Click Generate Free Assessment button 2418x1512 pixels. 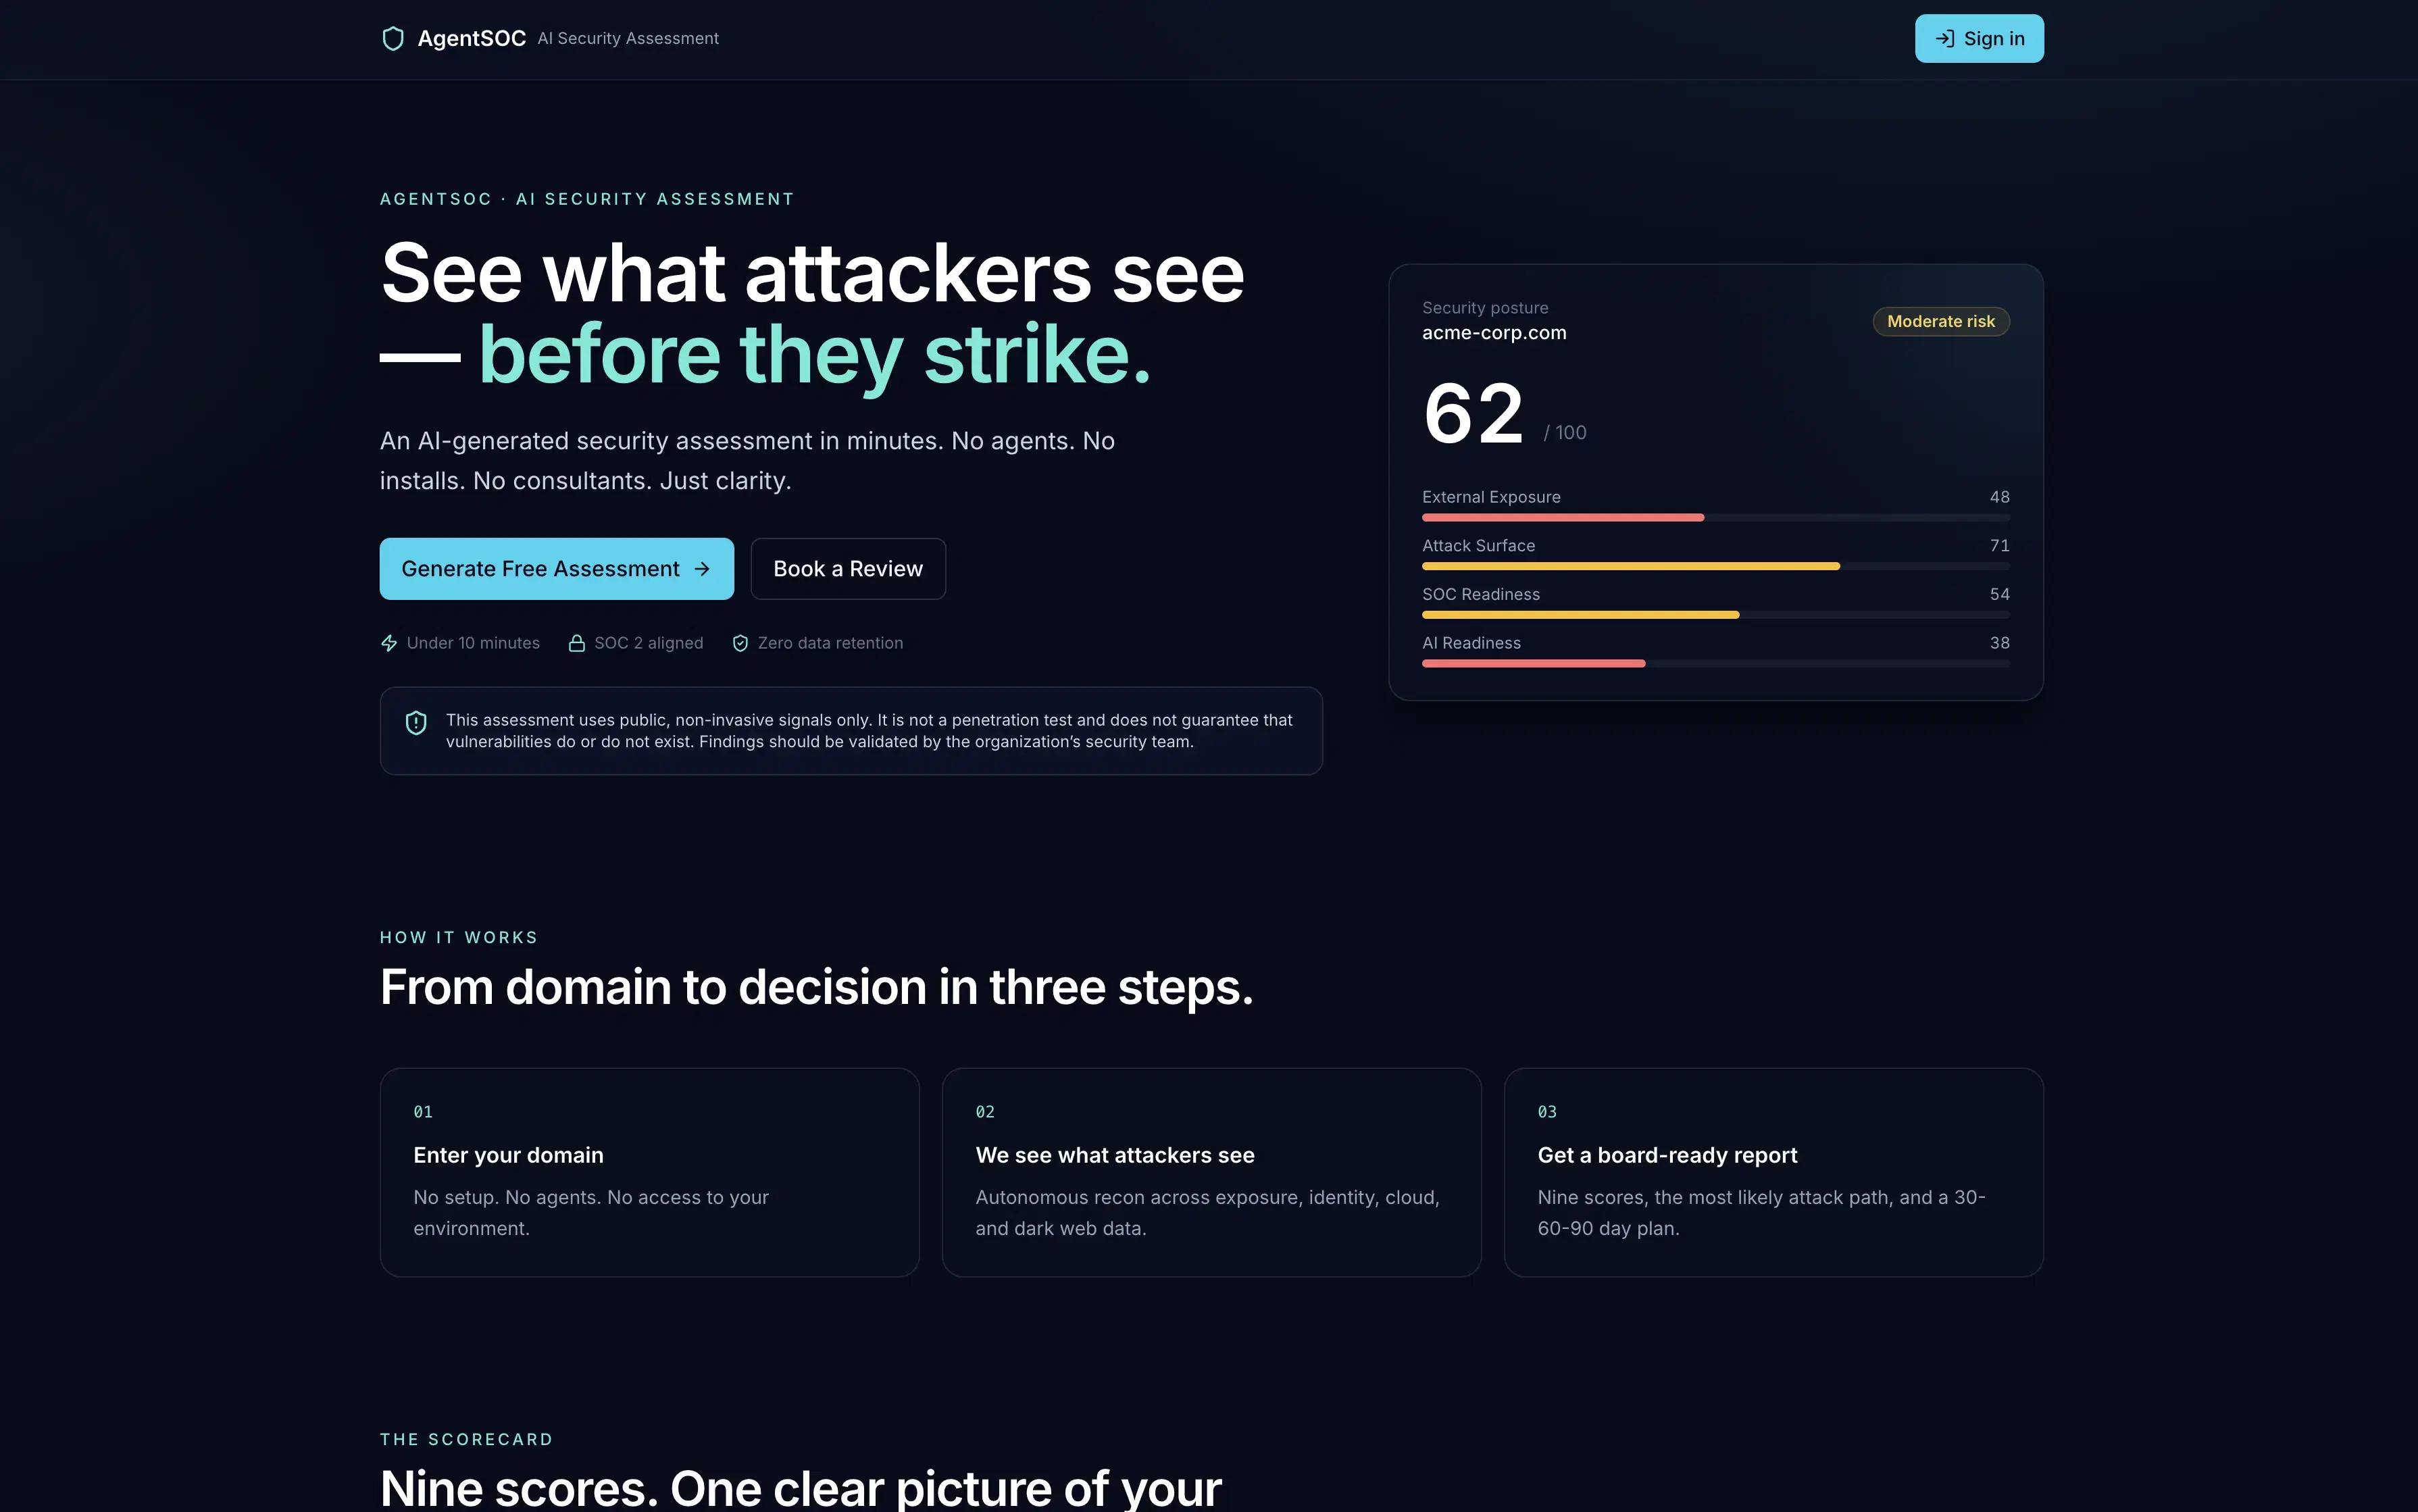[x=556, y=569]
